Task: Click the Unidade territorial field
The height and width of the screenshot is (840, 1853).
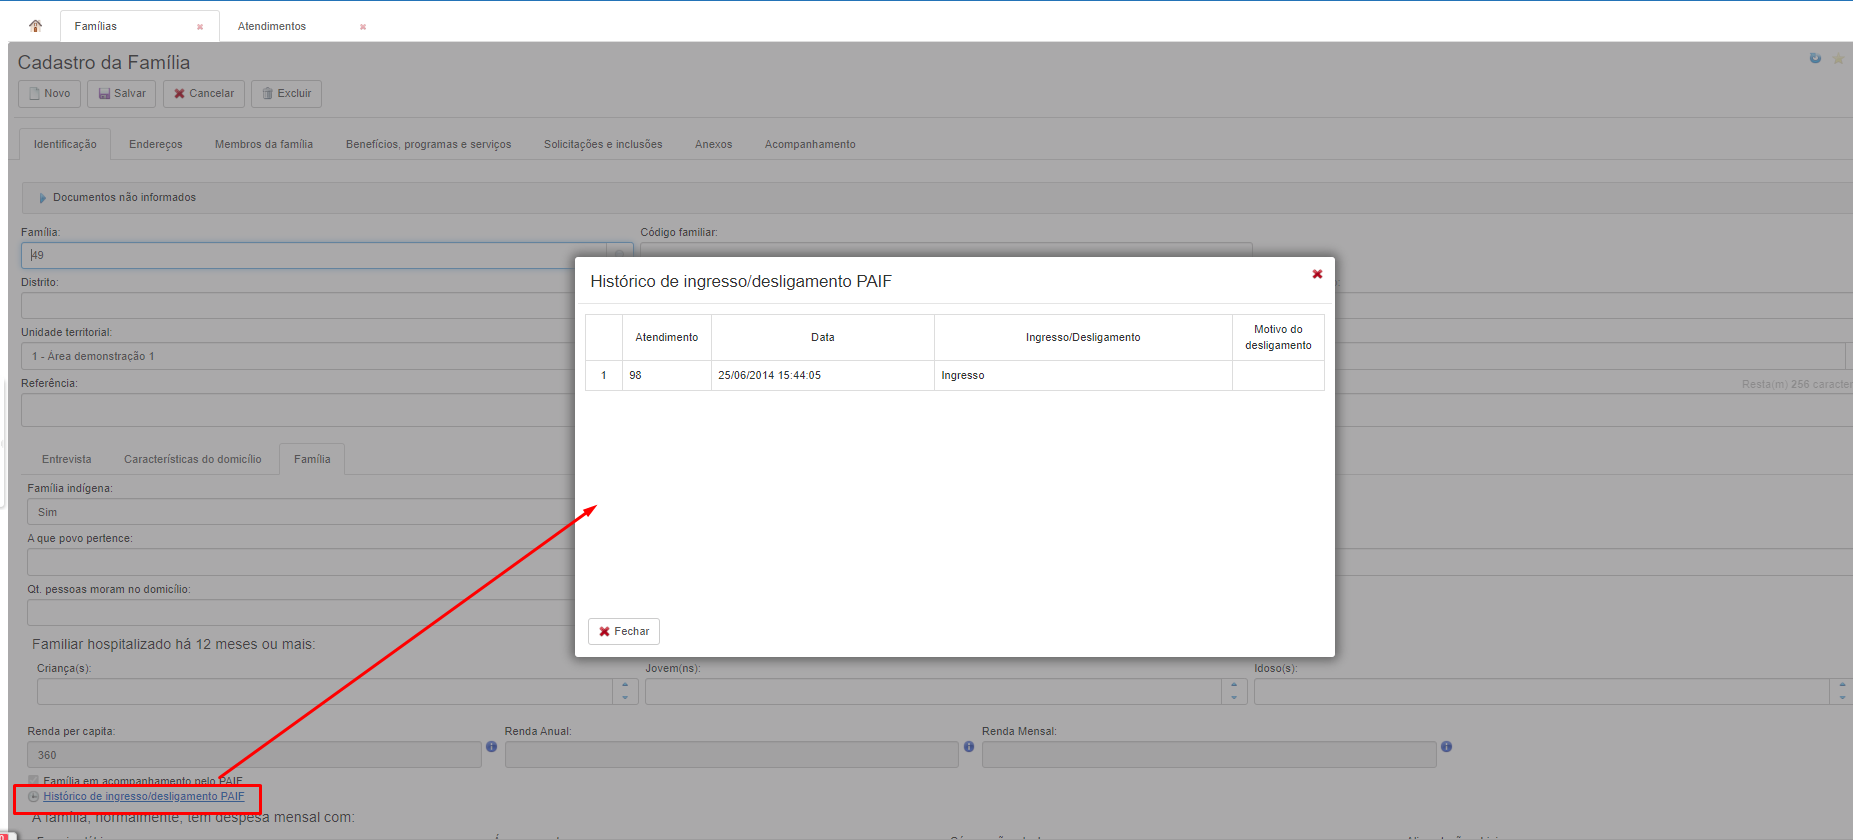Action: point(298,356)
